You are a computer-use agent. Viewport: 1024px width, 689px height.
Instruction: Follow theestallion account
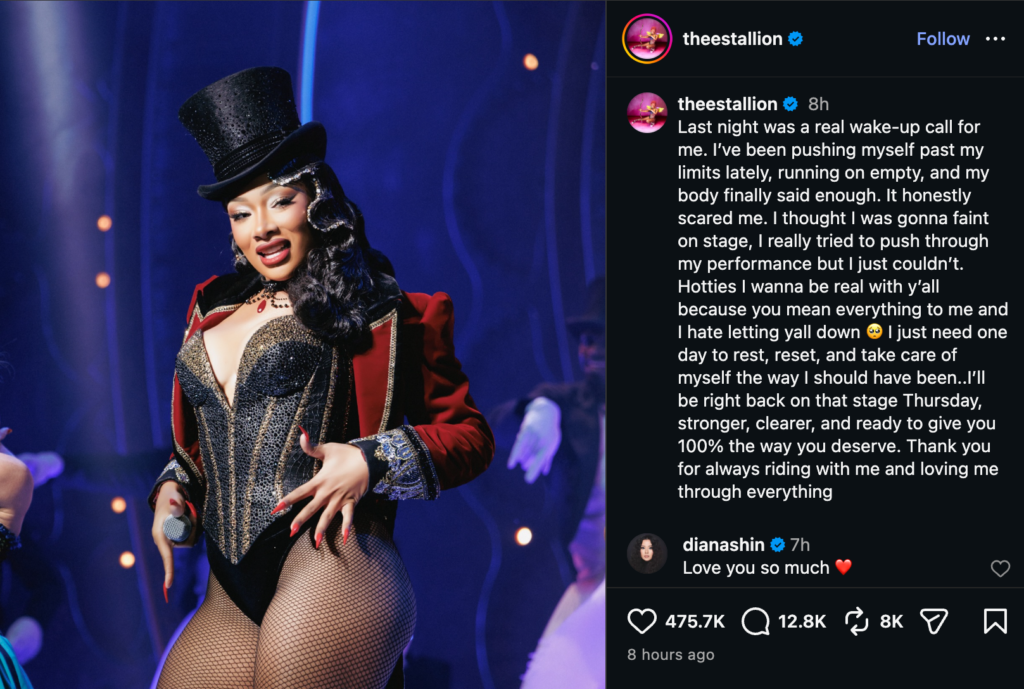[x=942, y=39]
